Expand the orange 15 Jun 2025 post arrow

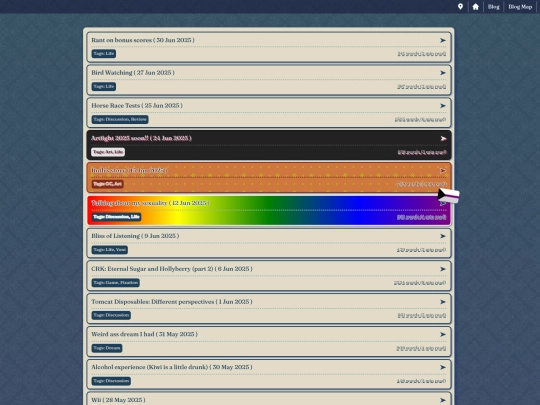(443, 171)
